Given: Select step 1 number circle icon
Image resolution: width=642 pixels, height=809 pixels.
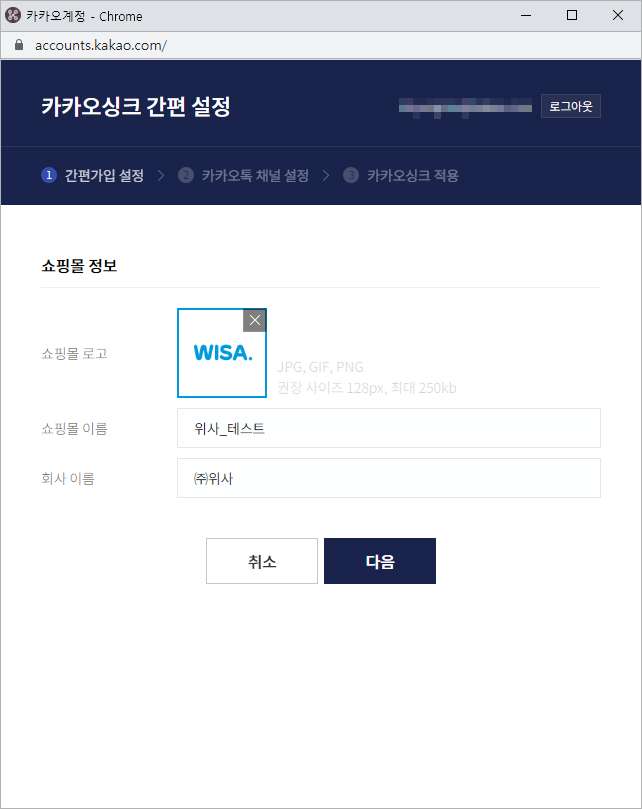Looking at the screenshot, I should (48, 175).
